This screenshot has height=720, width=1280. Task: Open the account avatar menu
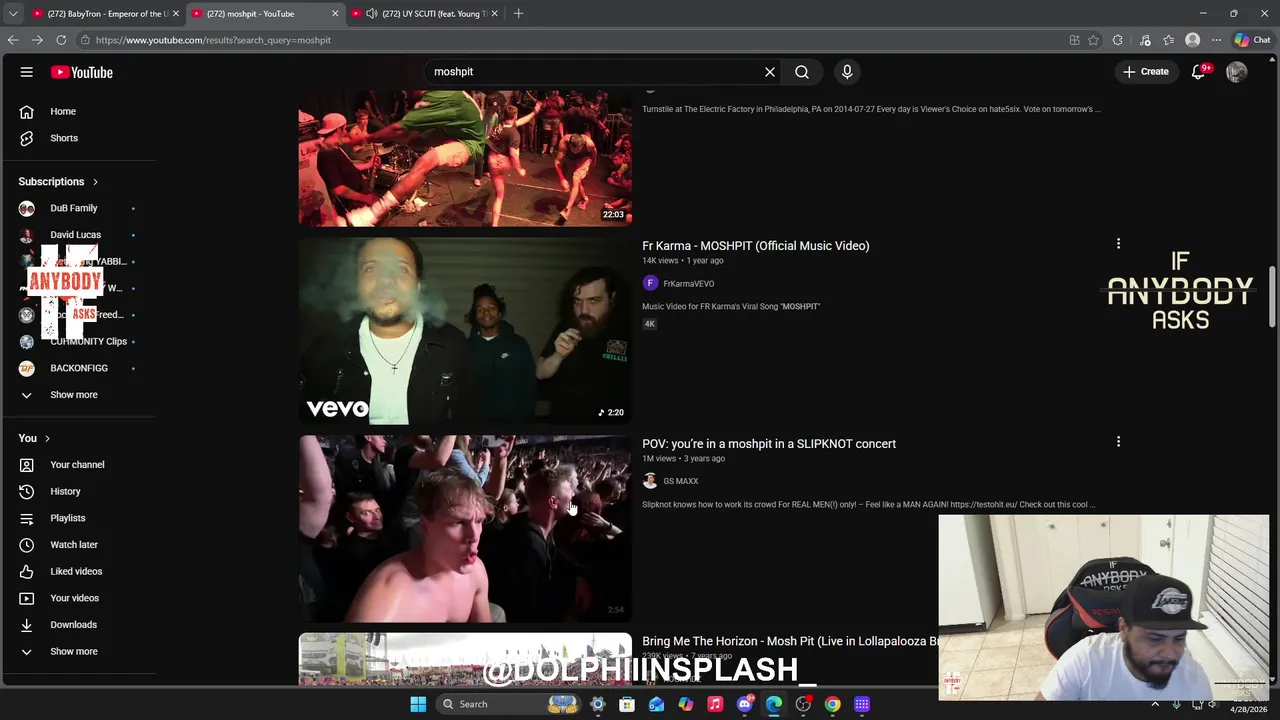click(1237, 72)
